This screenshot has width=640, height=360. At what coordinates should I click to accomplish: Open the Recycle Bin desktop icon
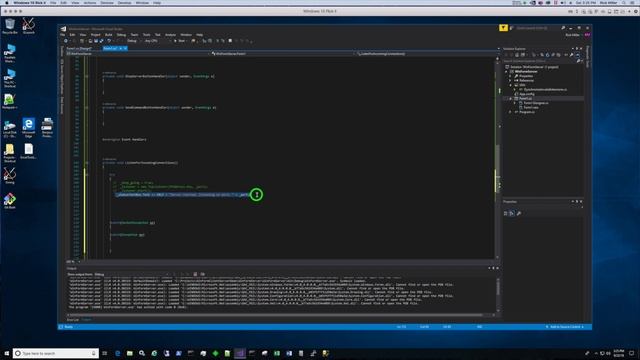tap(10, 26)
